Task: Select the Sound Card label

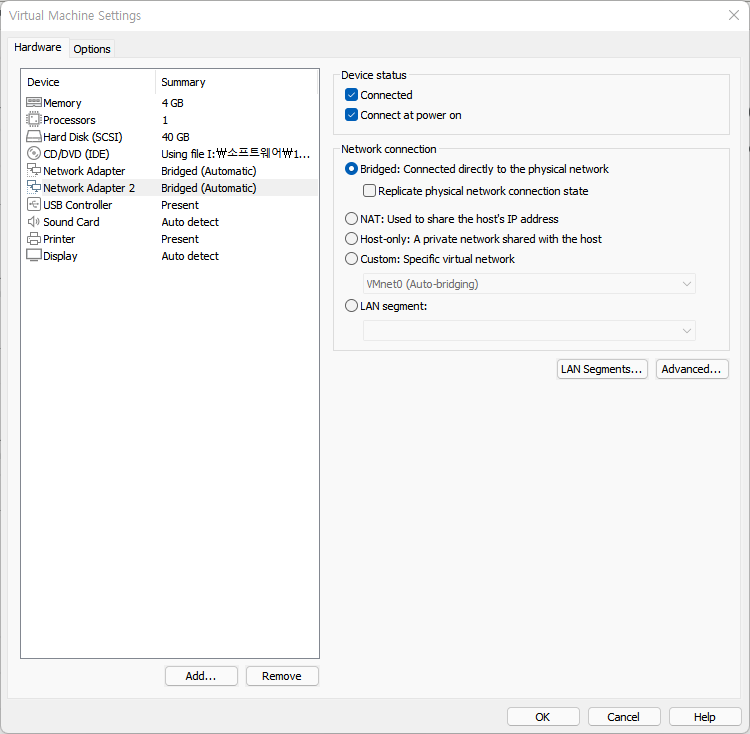Action: (71, 222)
